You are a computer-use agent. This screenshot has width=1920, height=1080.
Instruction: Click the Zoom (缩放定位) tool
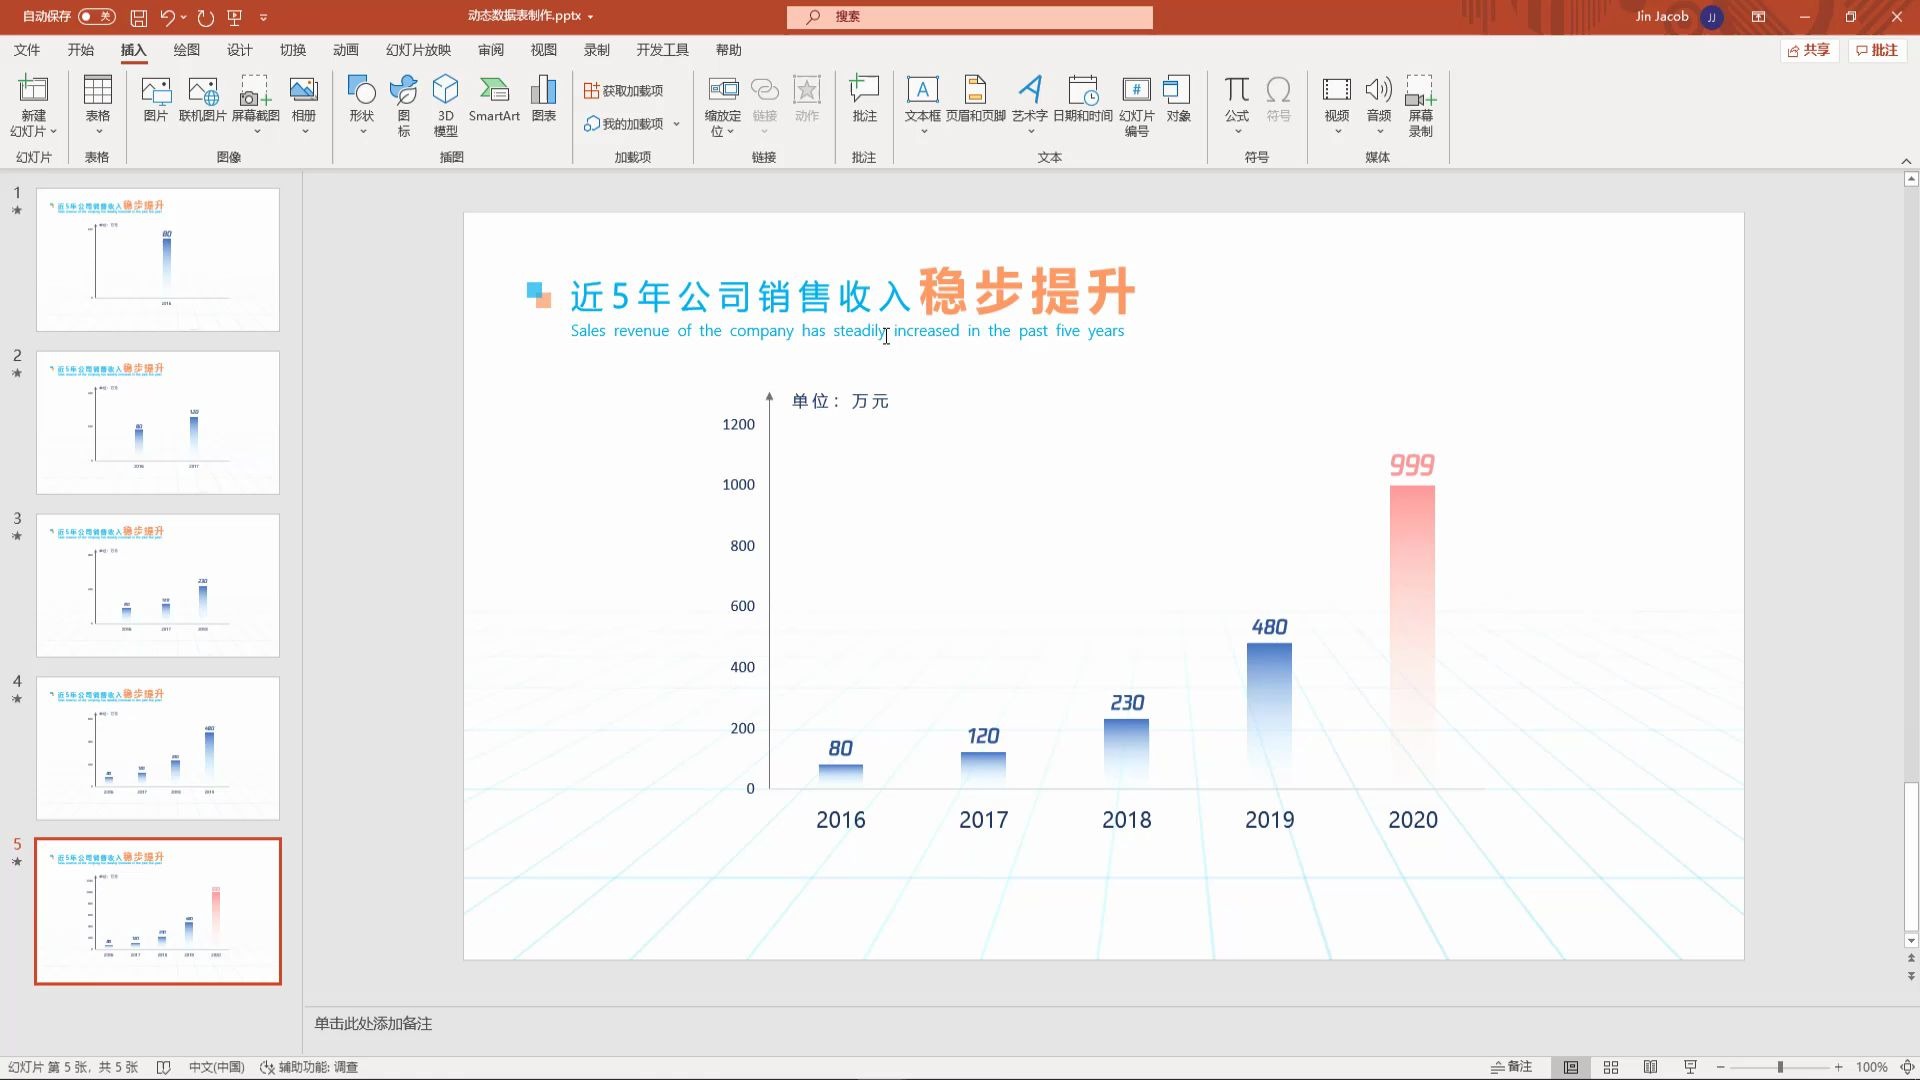[x=723, y=106]
